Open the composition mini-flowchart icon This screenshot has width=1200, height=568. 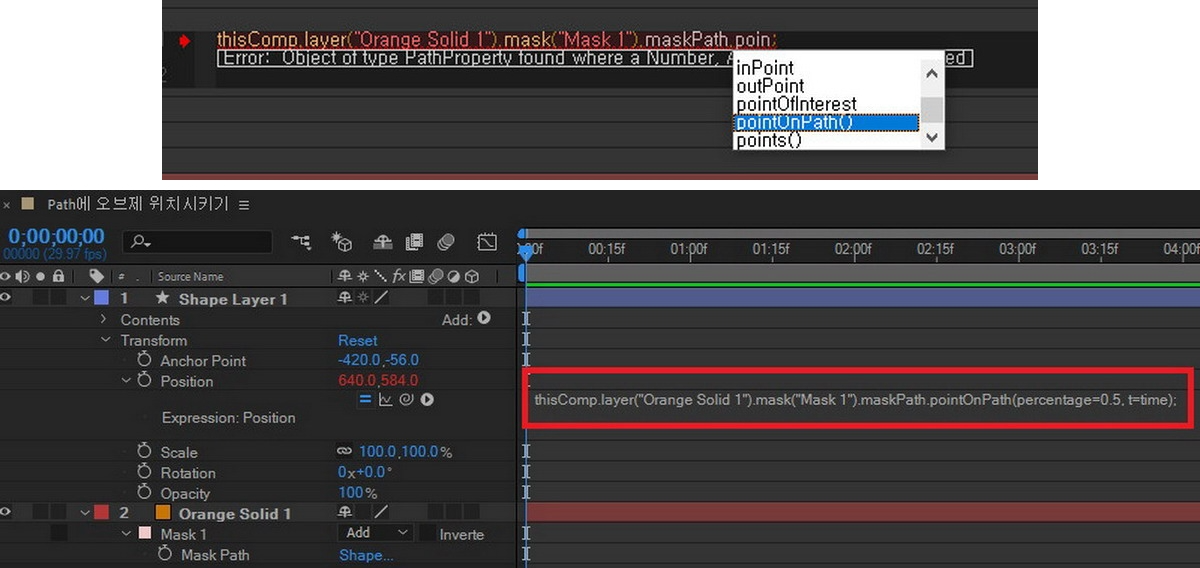pos(300,241)
